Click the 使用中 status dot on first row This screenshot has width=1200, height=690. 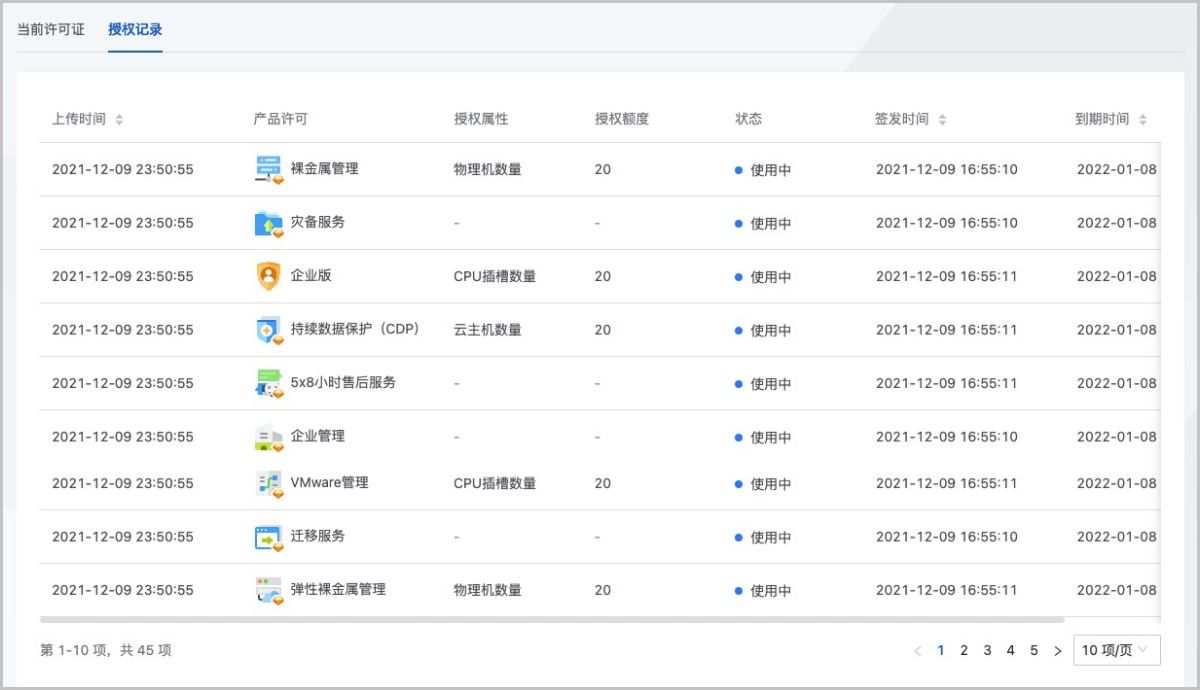pyautogui.click(x=738, y=169)
